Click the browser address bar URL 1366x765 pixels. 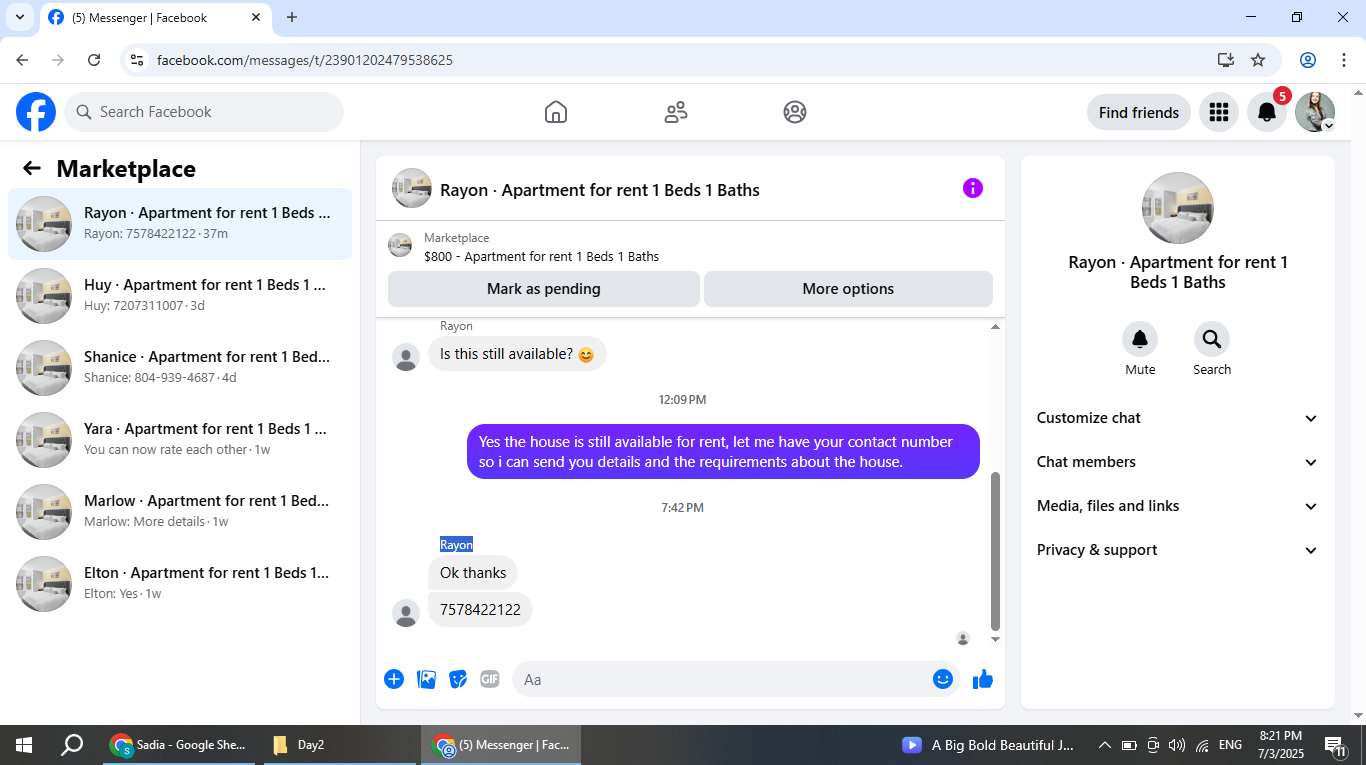(x=305, y=60)
